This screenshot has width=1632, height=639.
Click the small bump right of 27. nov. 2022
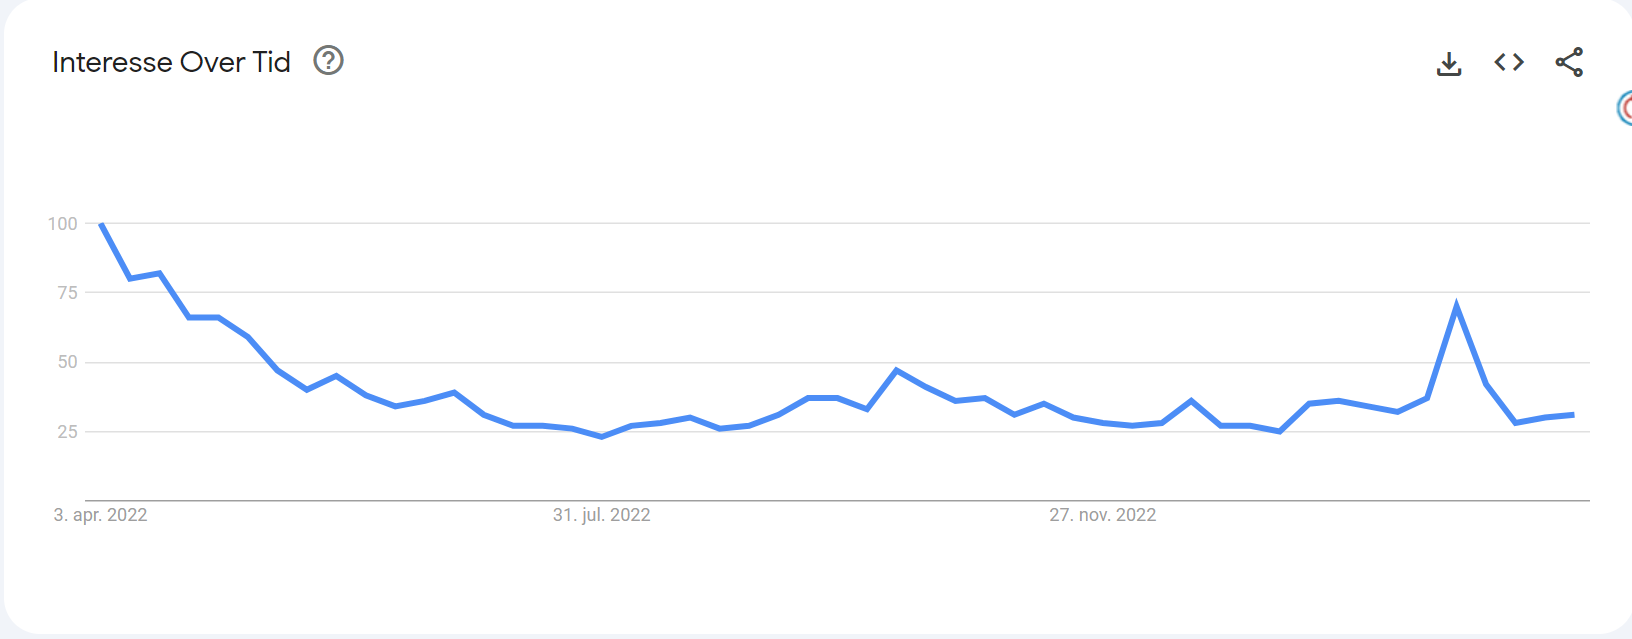pyautogui.click(x=1191, y=401)
